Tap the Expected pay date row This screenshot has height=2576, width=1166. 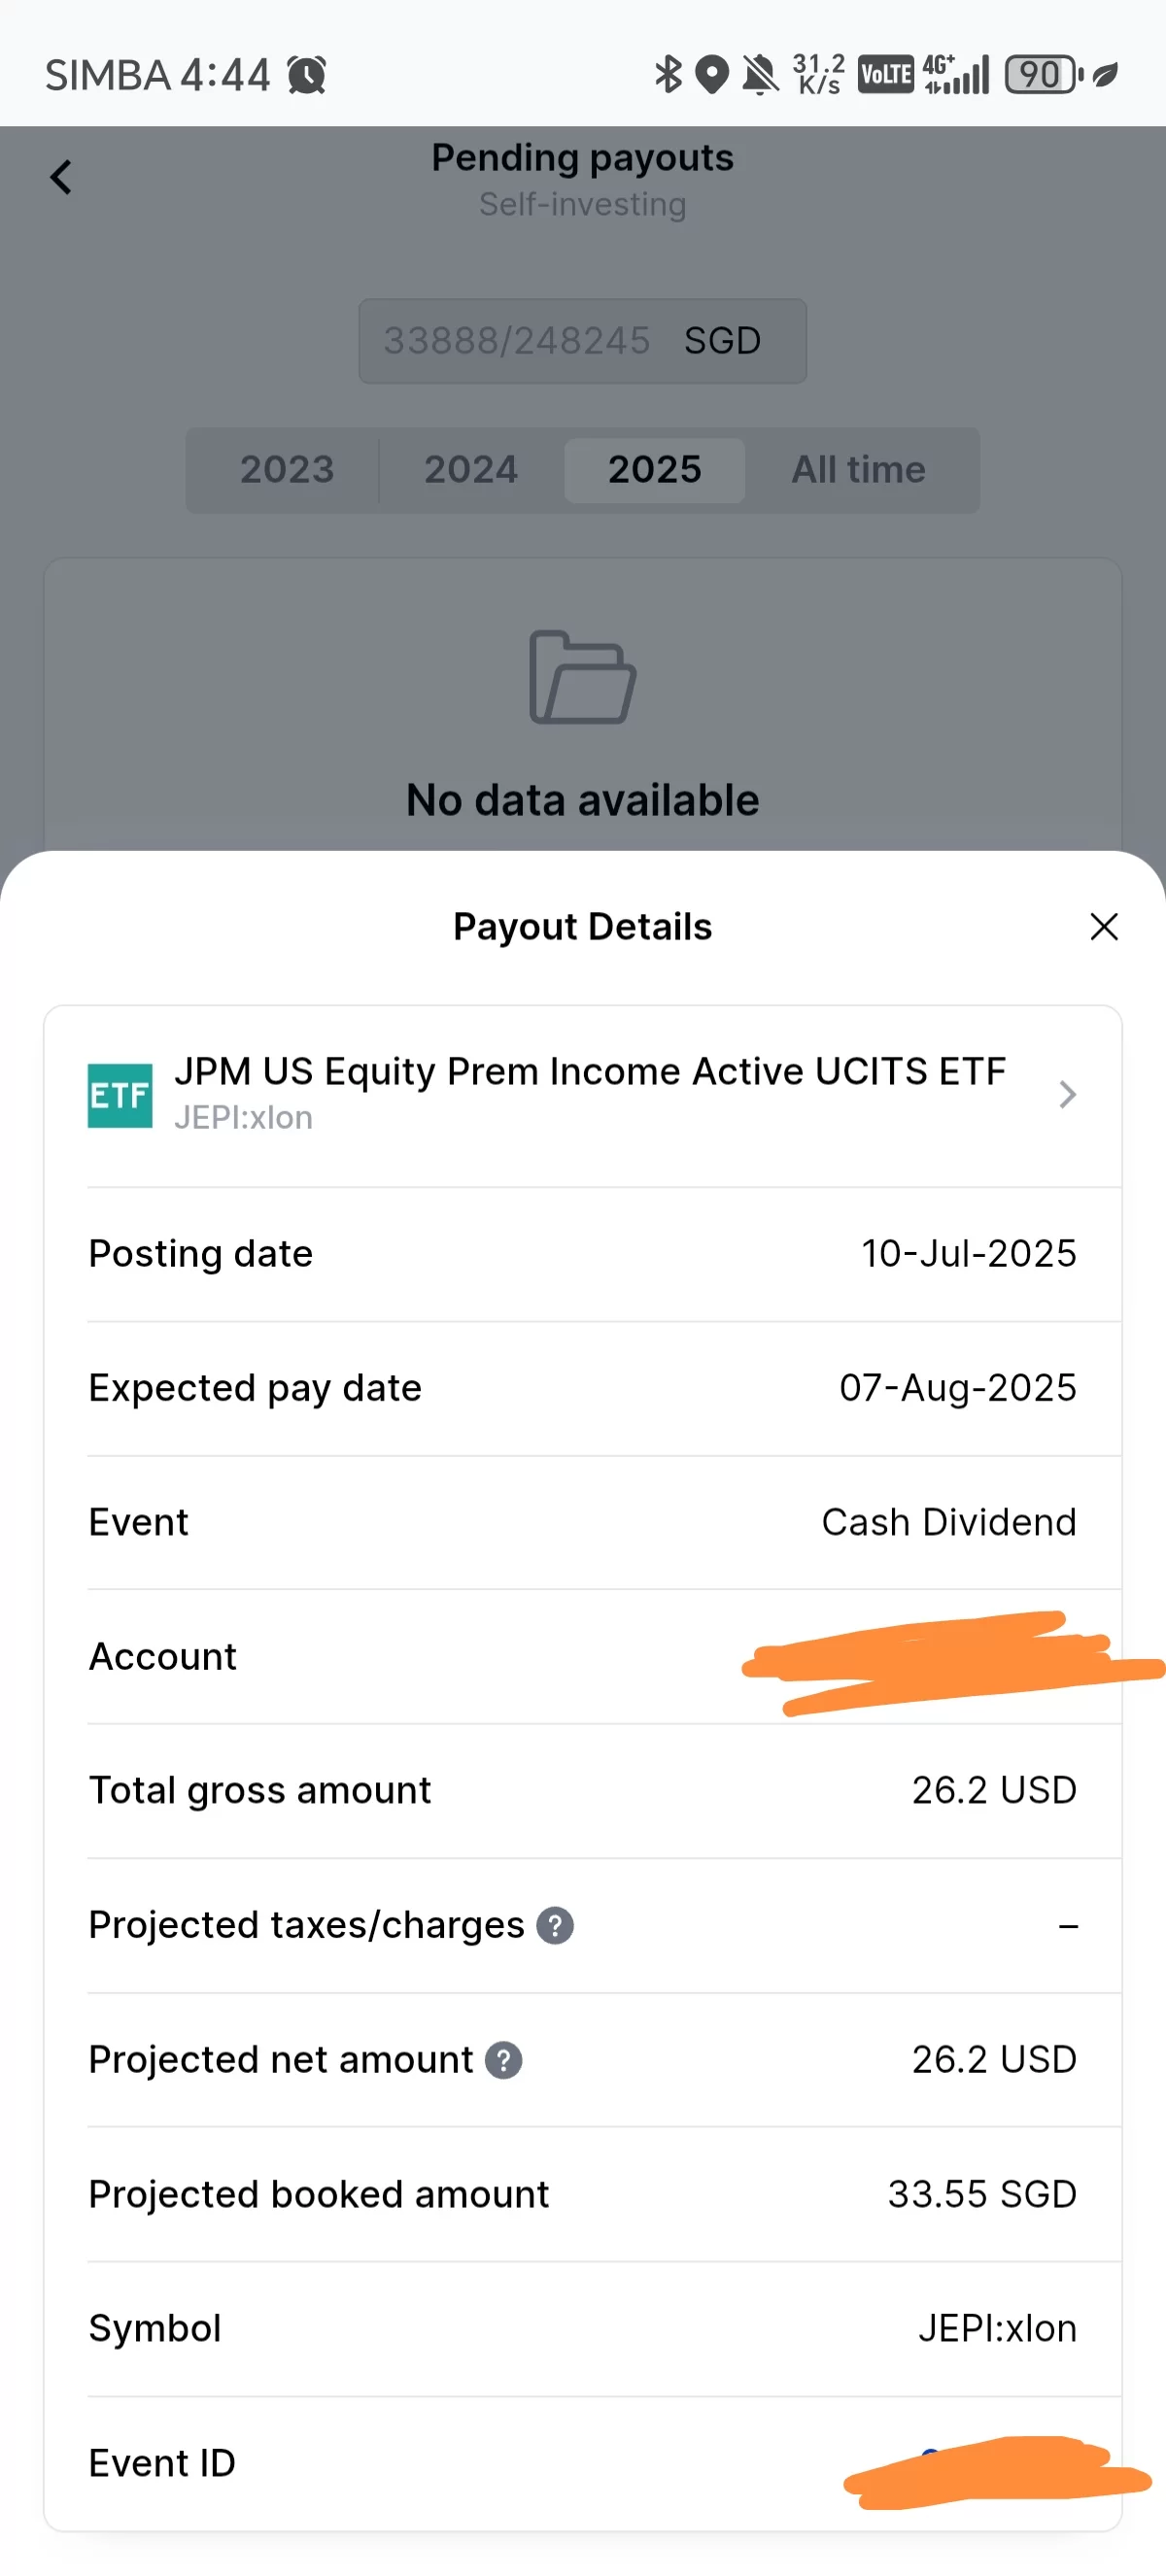coord(582,1389)
